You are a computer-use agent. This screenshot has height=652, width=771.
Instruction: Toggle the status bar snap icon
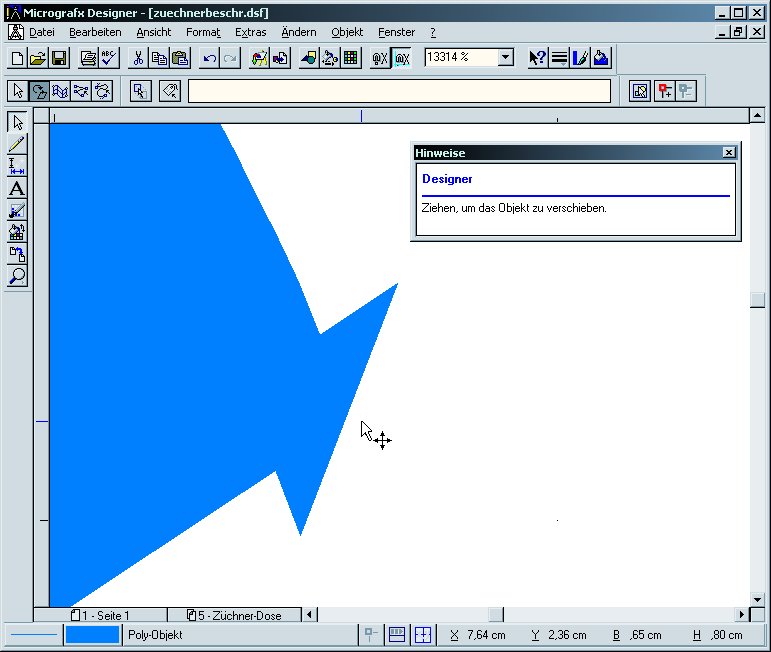tap(371, 634)
